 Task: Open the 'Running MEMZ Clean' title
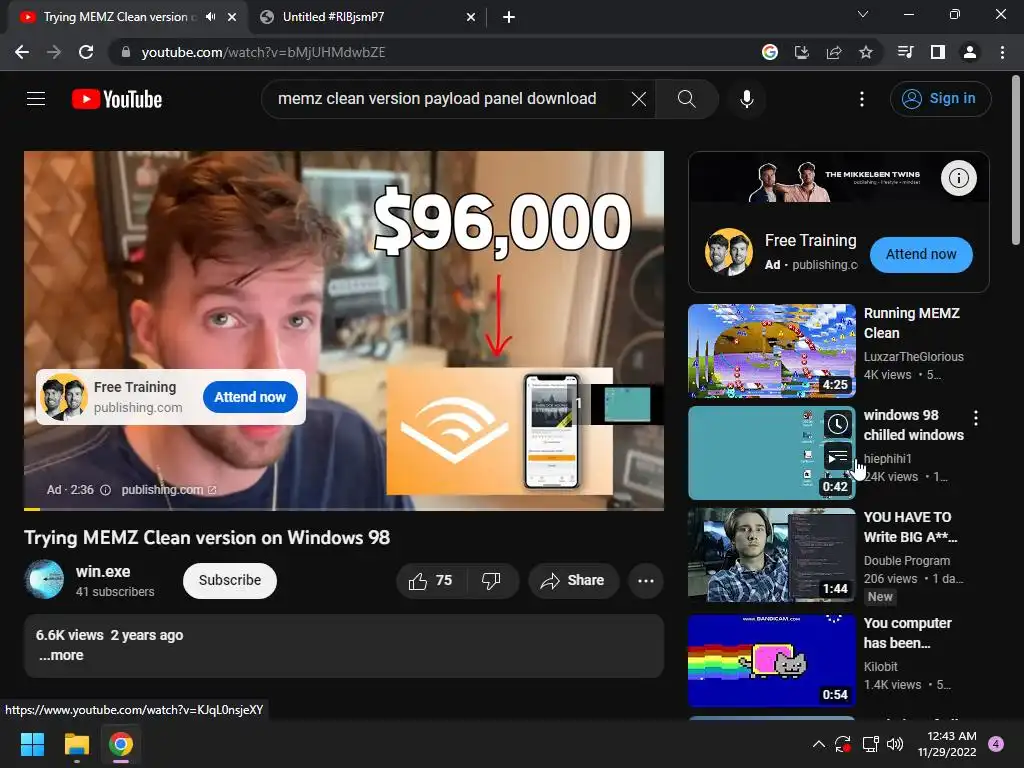tap(912, 323)
